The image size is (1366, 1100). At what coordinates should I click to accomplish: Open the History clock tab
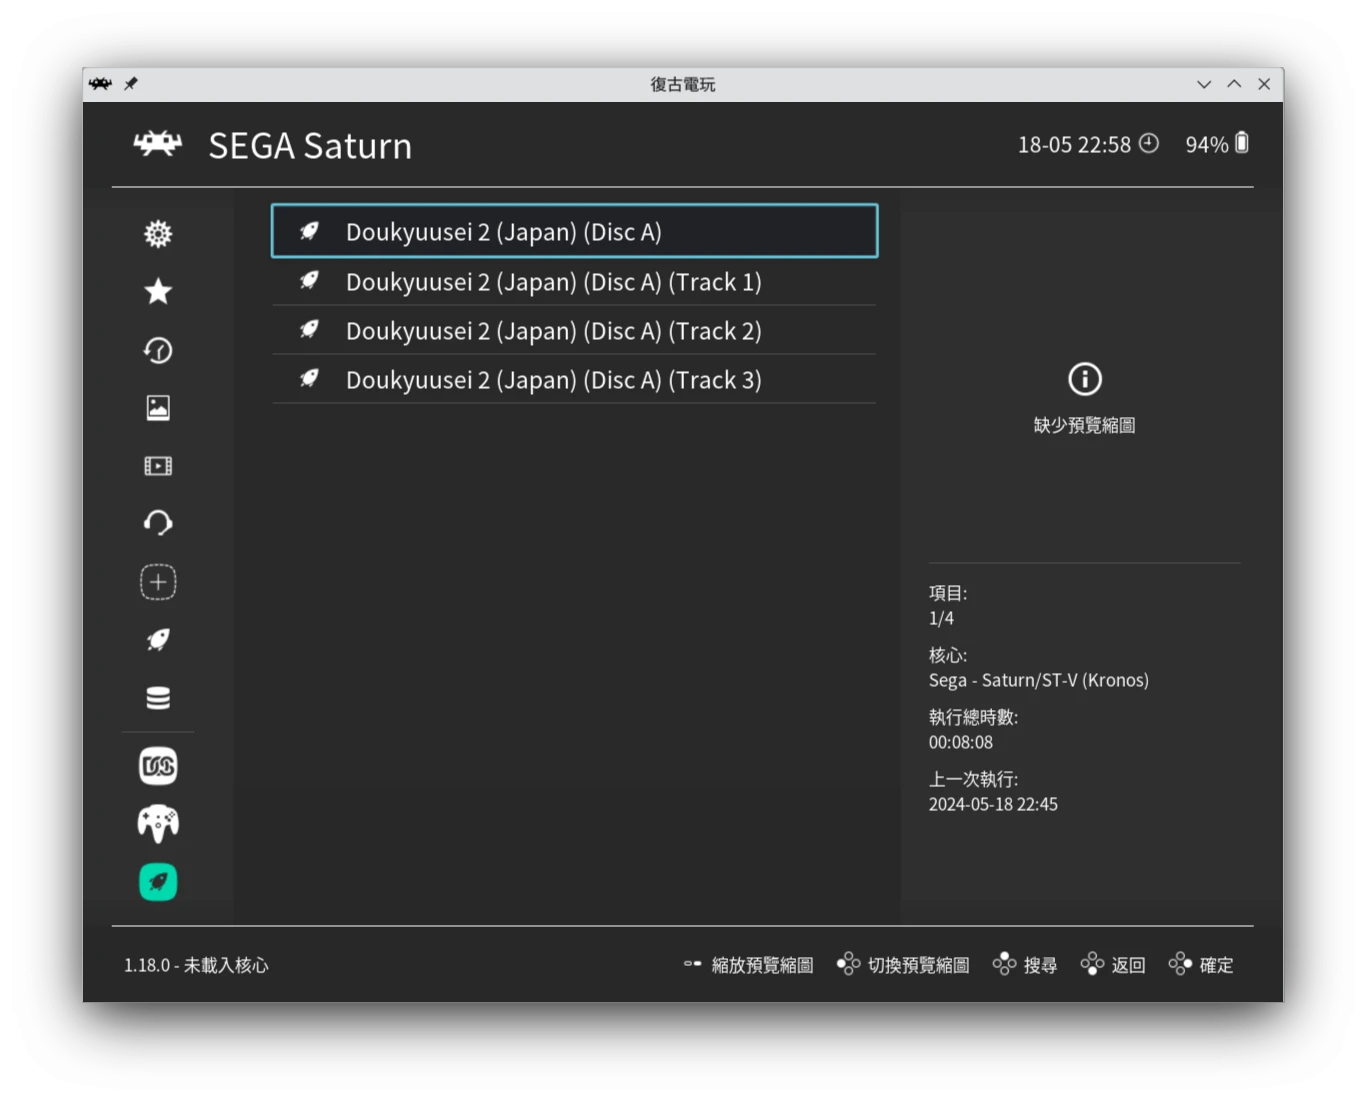click(x=158, y=350)
